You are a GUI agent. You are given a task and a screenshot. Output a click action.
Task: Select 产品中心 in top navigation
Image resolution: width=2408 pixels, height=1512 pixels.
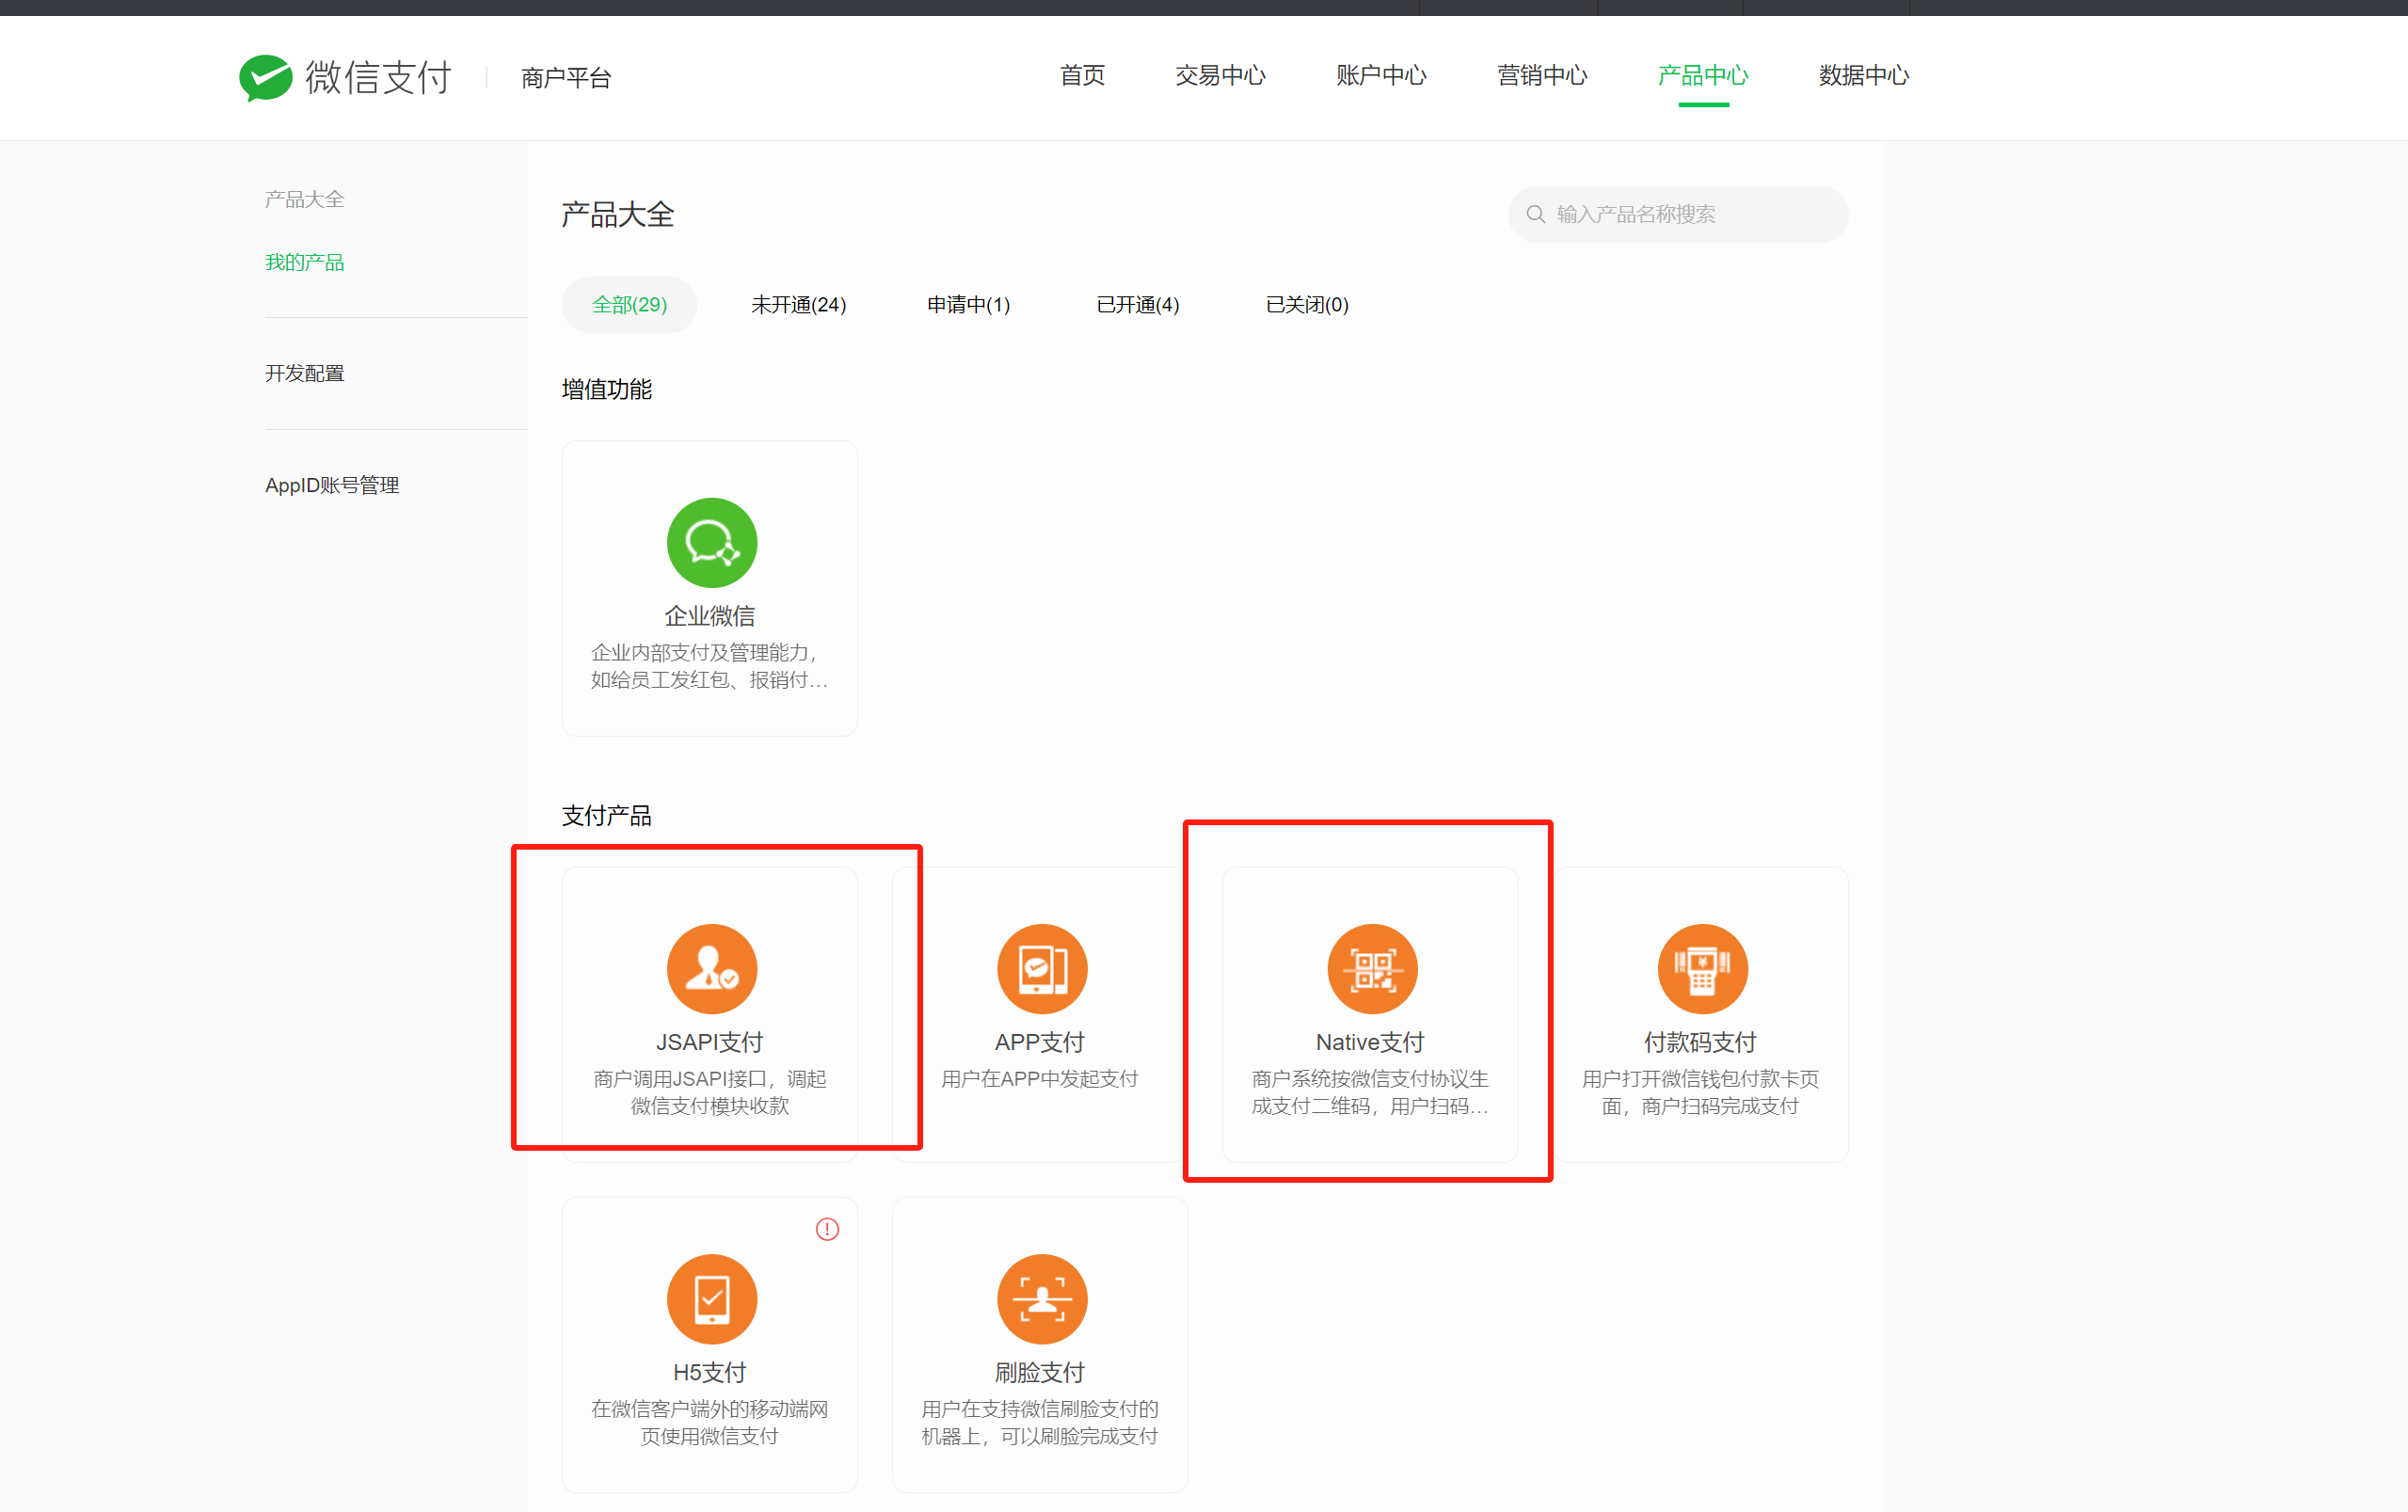[1703, 76]
